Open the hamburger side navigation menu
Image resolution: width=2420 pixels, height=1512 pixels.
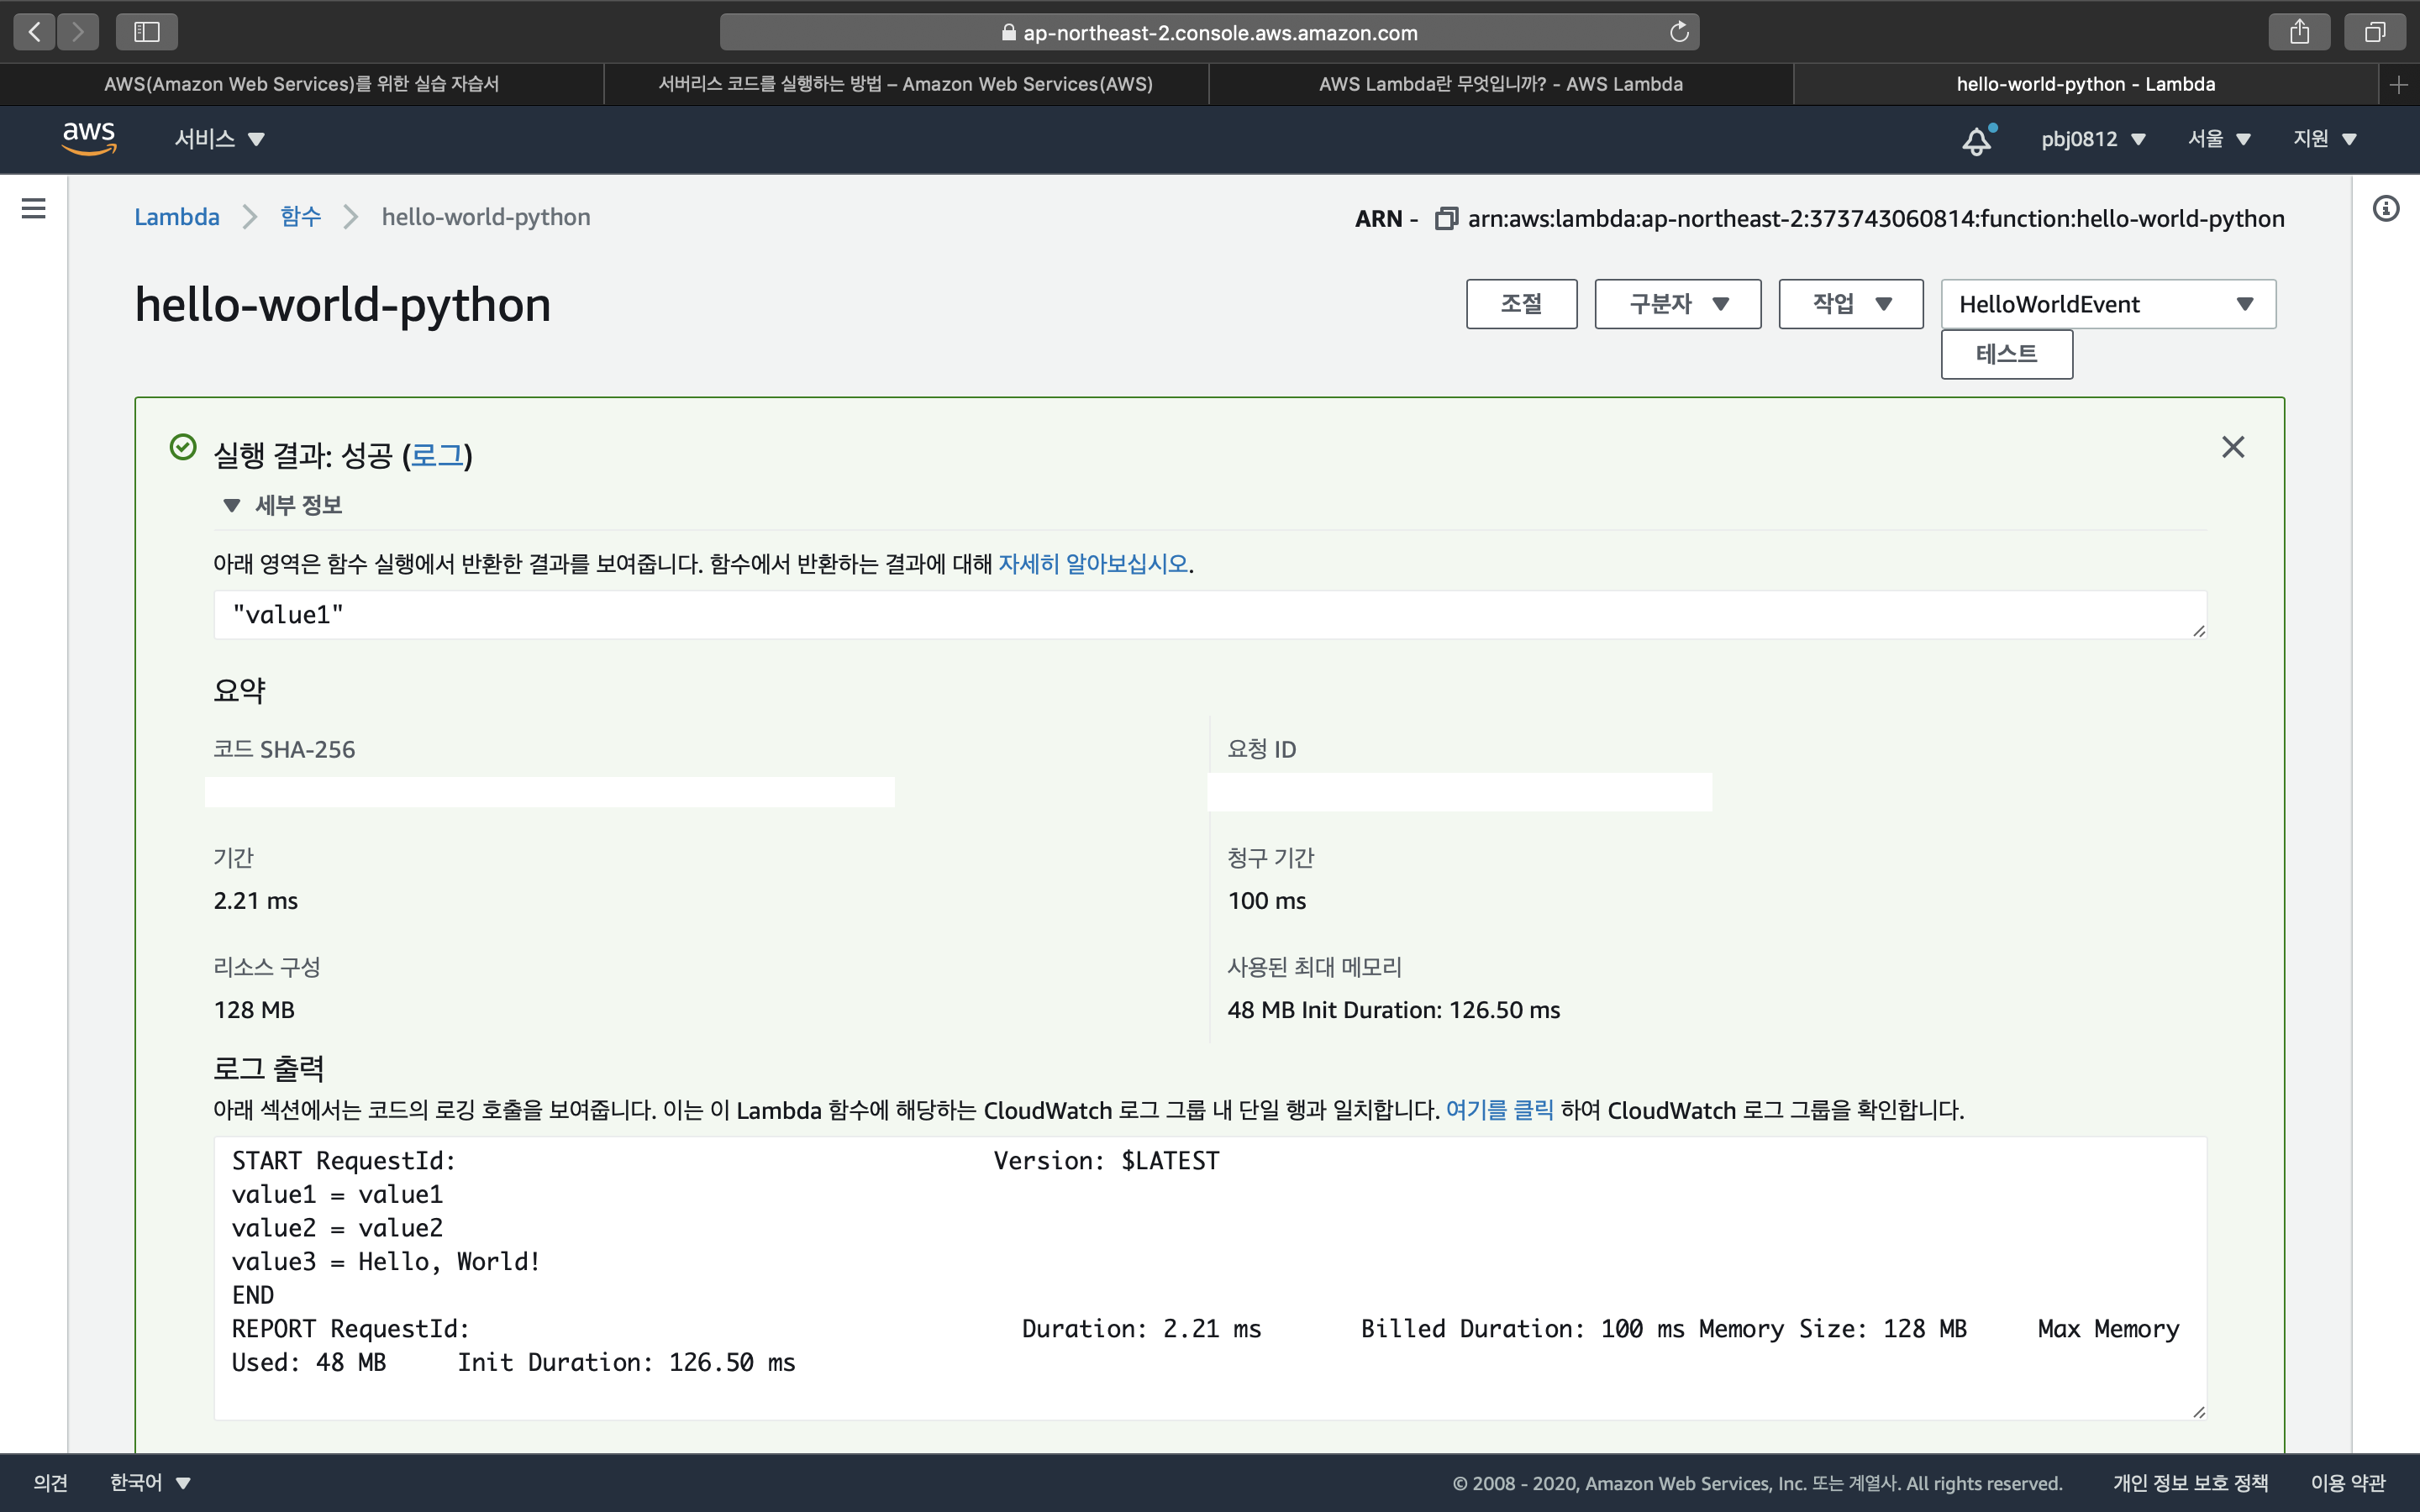tap(34, 208)
